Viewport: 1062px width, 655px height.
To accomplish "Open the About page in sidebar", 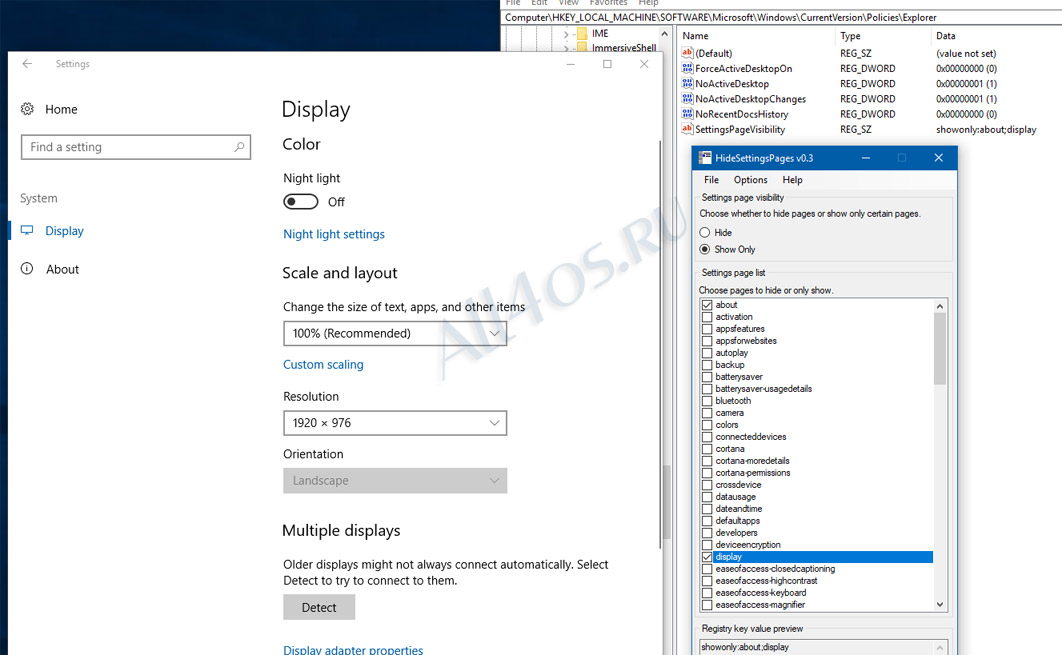I will pos(62,269).
